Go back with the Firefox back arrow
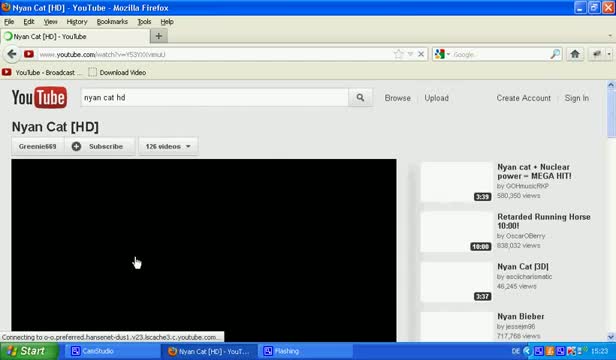 [12, 54]
